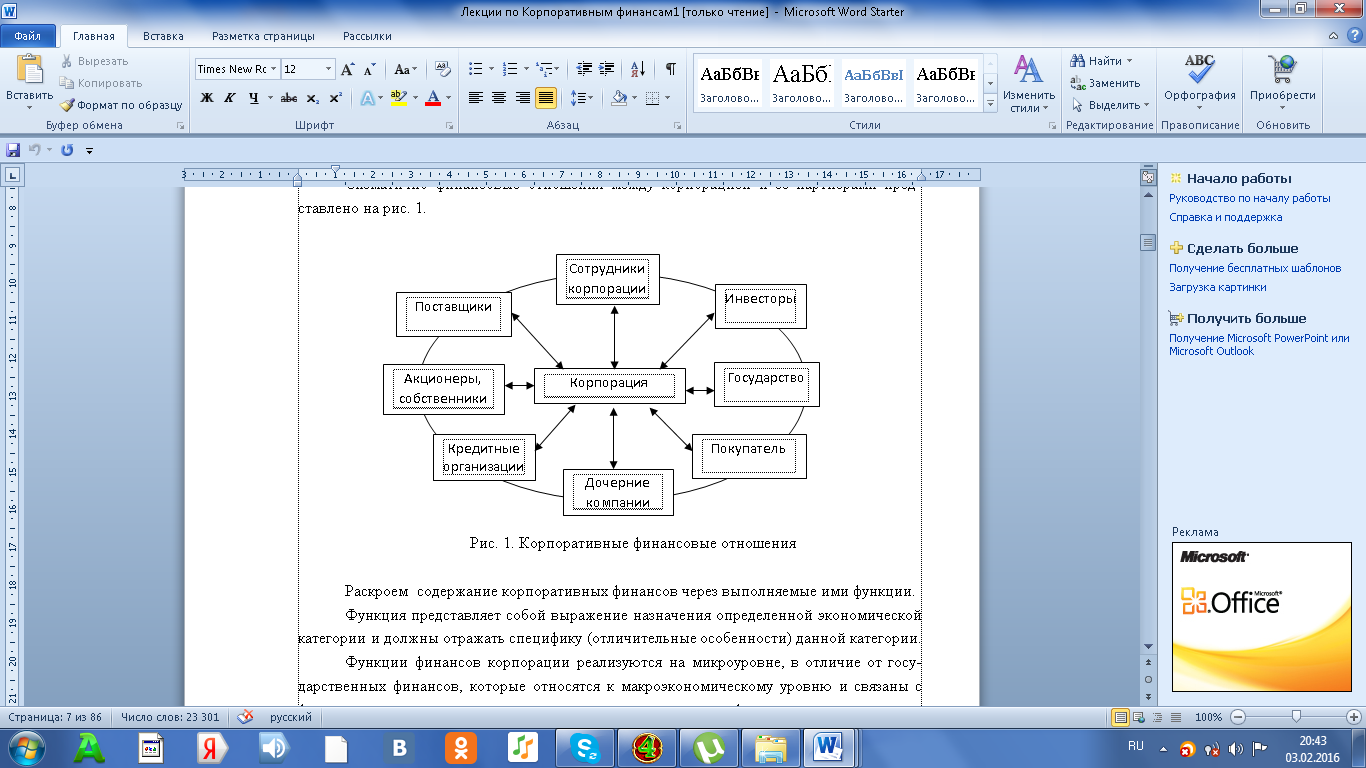Toggle italic (К) formatting
Viewport: 1366px width, 768px height.
(x=230, y=98)
